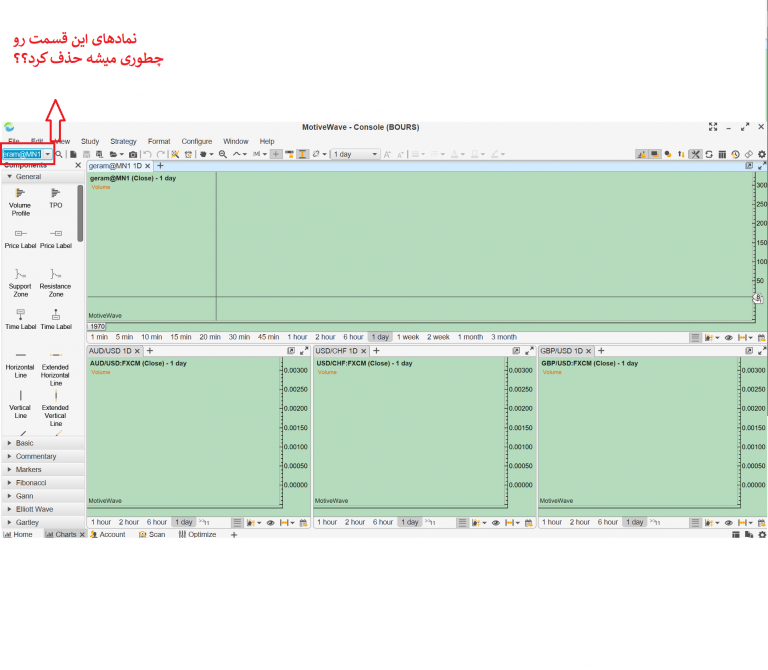This screenshot has width=768, height=670.
Task: Maximize the geram@MN1 chart panel
Action: (x=762, y=166)
